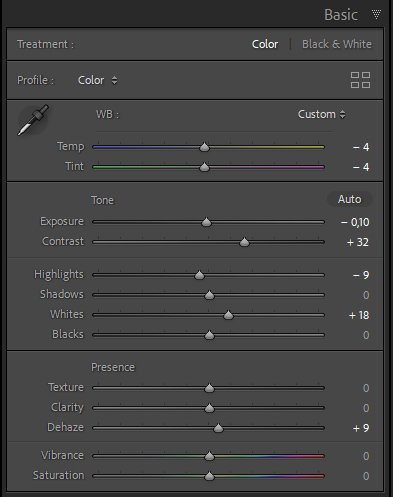Screen dimensions: 393x497
Task: Click the Contrast slider handle
Action: [244, 242]
